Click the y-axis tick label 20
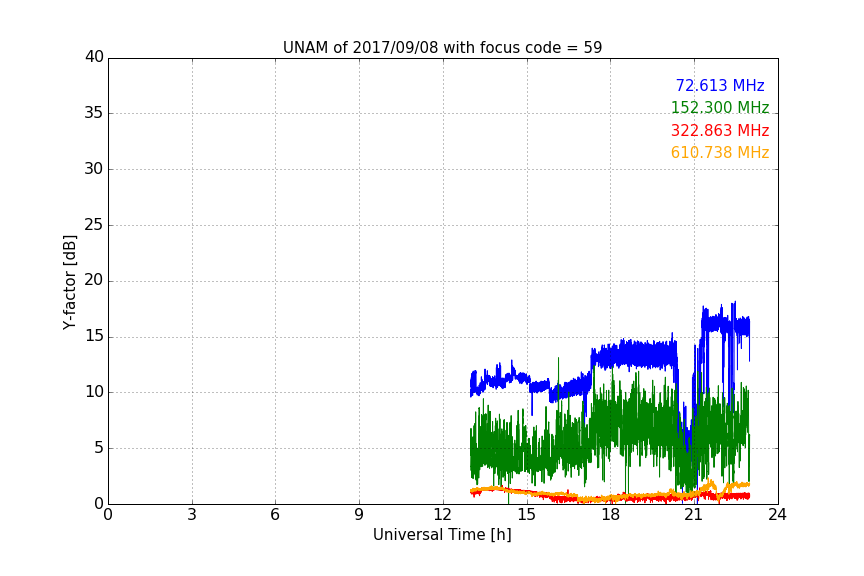864x576 pixels. 94,281
